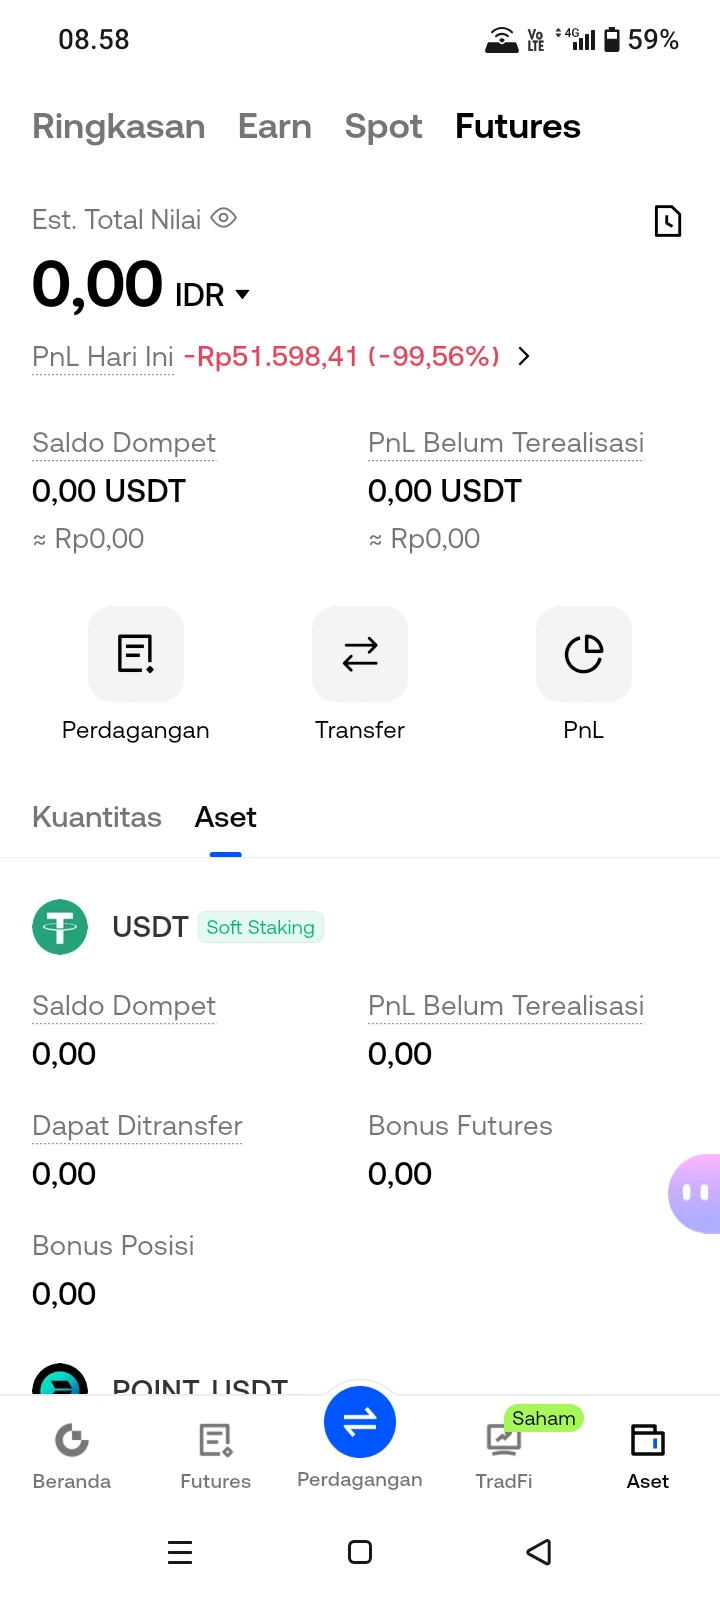Switch to the Spot tab
This screenshot has width=720, height=1600.
383,127
